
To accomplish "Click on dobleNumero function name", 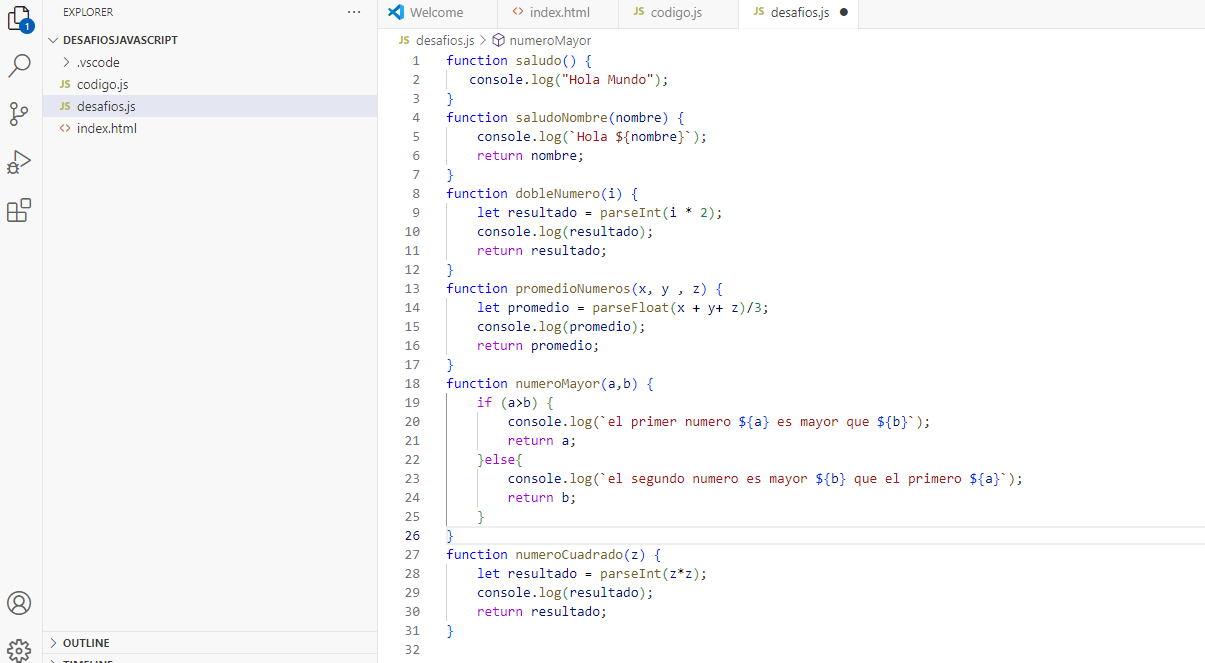I will click(557, 193).
